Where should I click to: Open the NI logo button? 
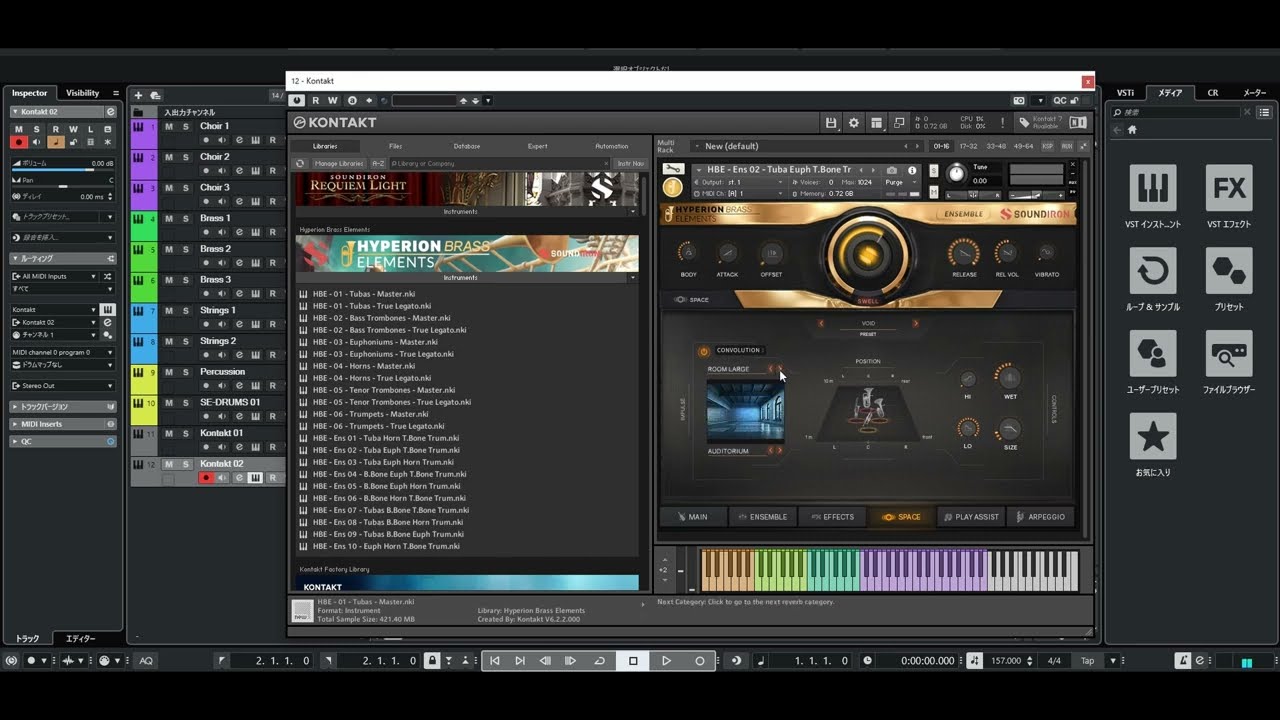click(x=1078, y=122)
